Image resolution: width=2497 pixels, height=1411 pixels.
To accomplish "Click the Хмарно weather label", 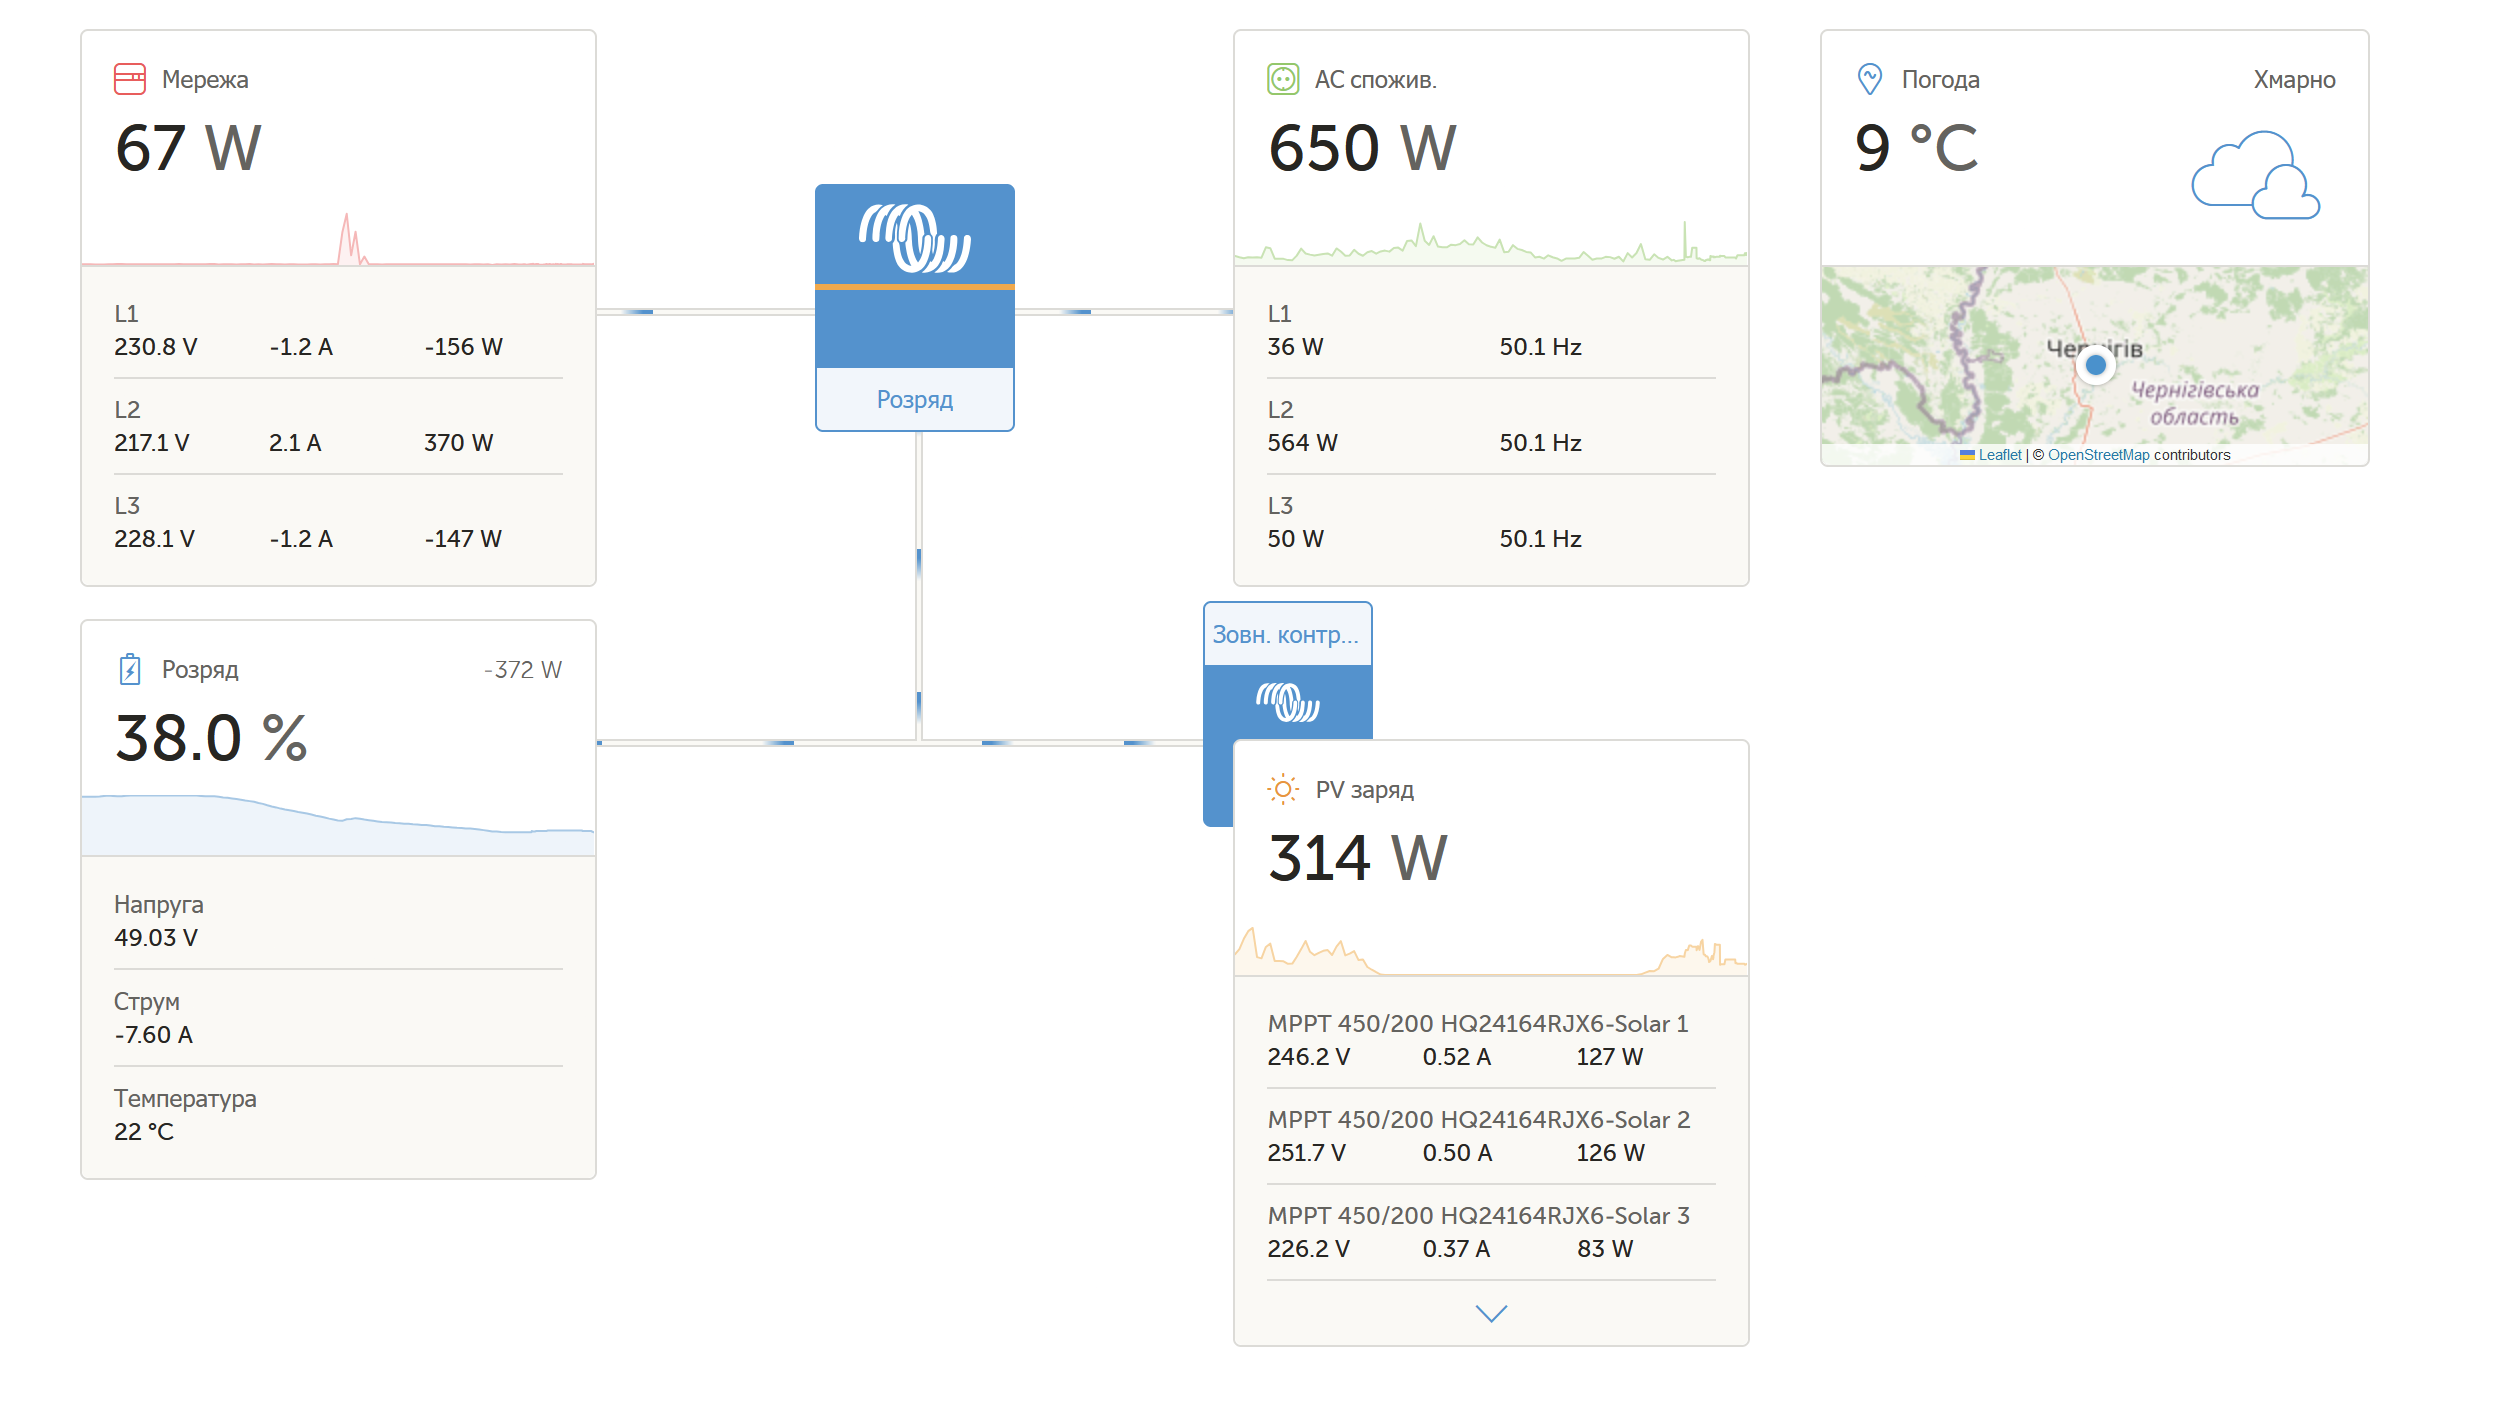I will click(x=2294, y=80).
